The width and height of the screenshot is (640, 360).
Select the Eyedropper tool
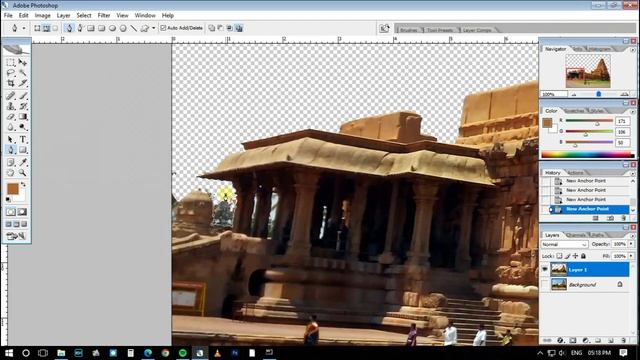(23, 162)
